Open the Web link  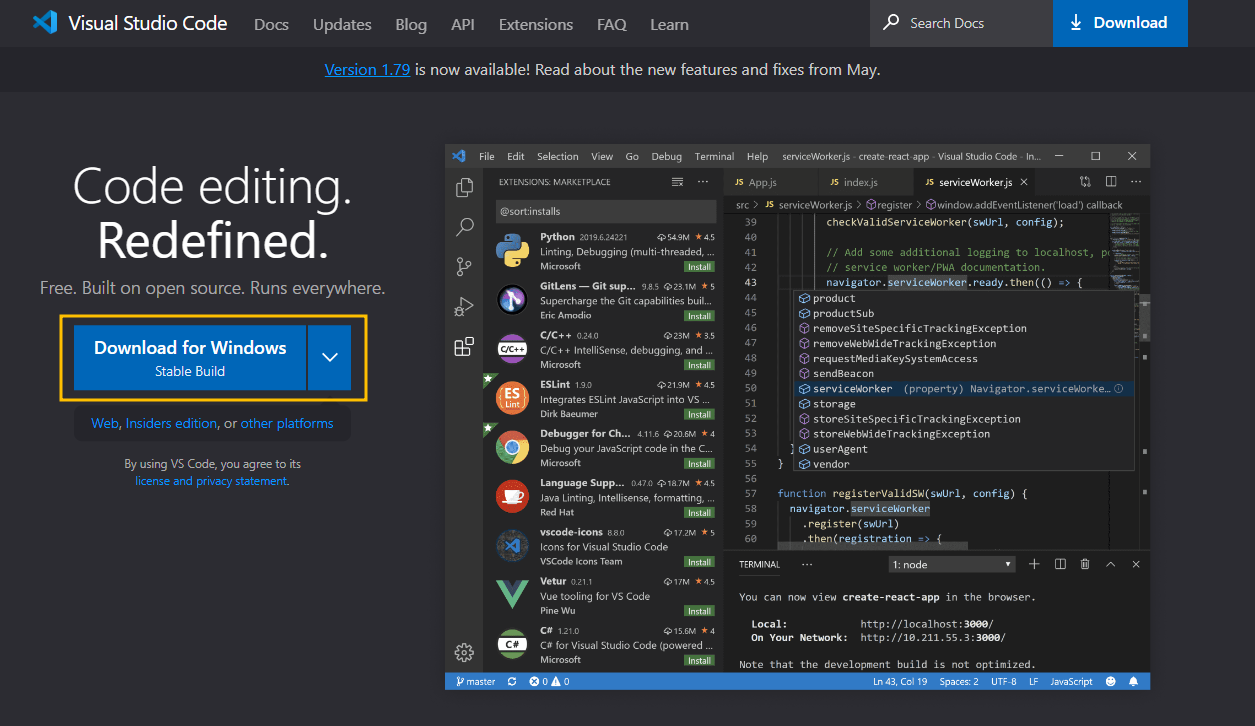click(105, 423)
